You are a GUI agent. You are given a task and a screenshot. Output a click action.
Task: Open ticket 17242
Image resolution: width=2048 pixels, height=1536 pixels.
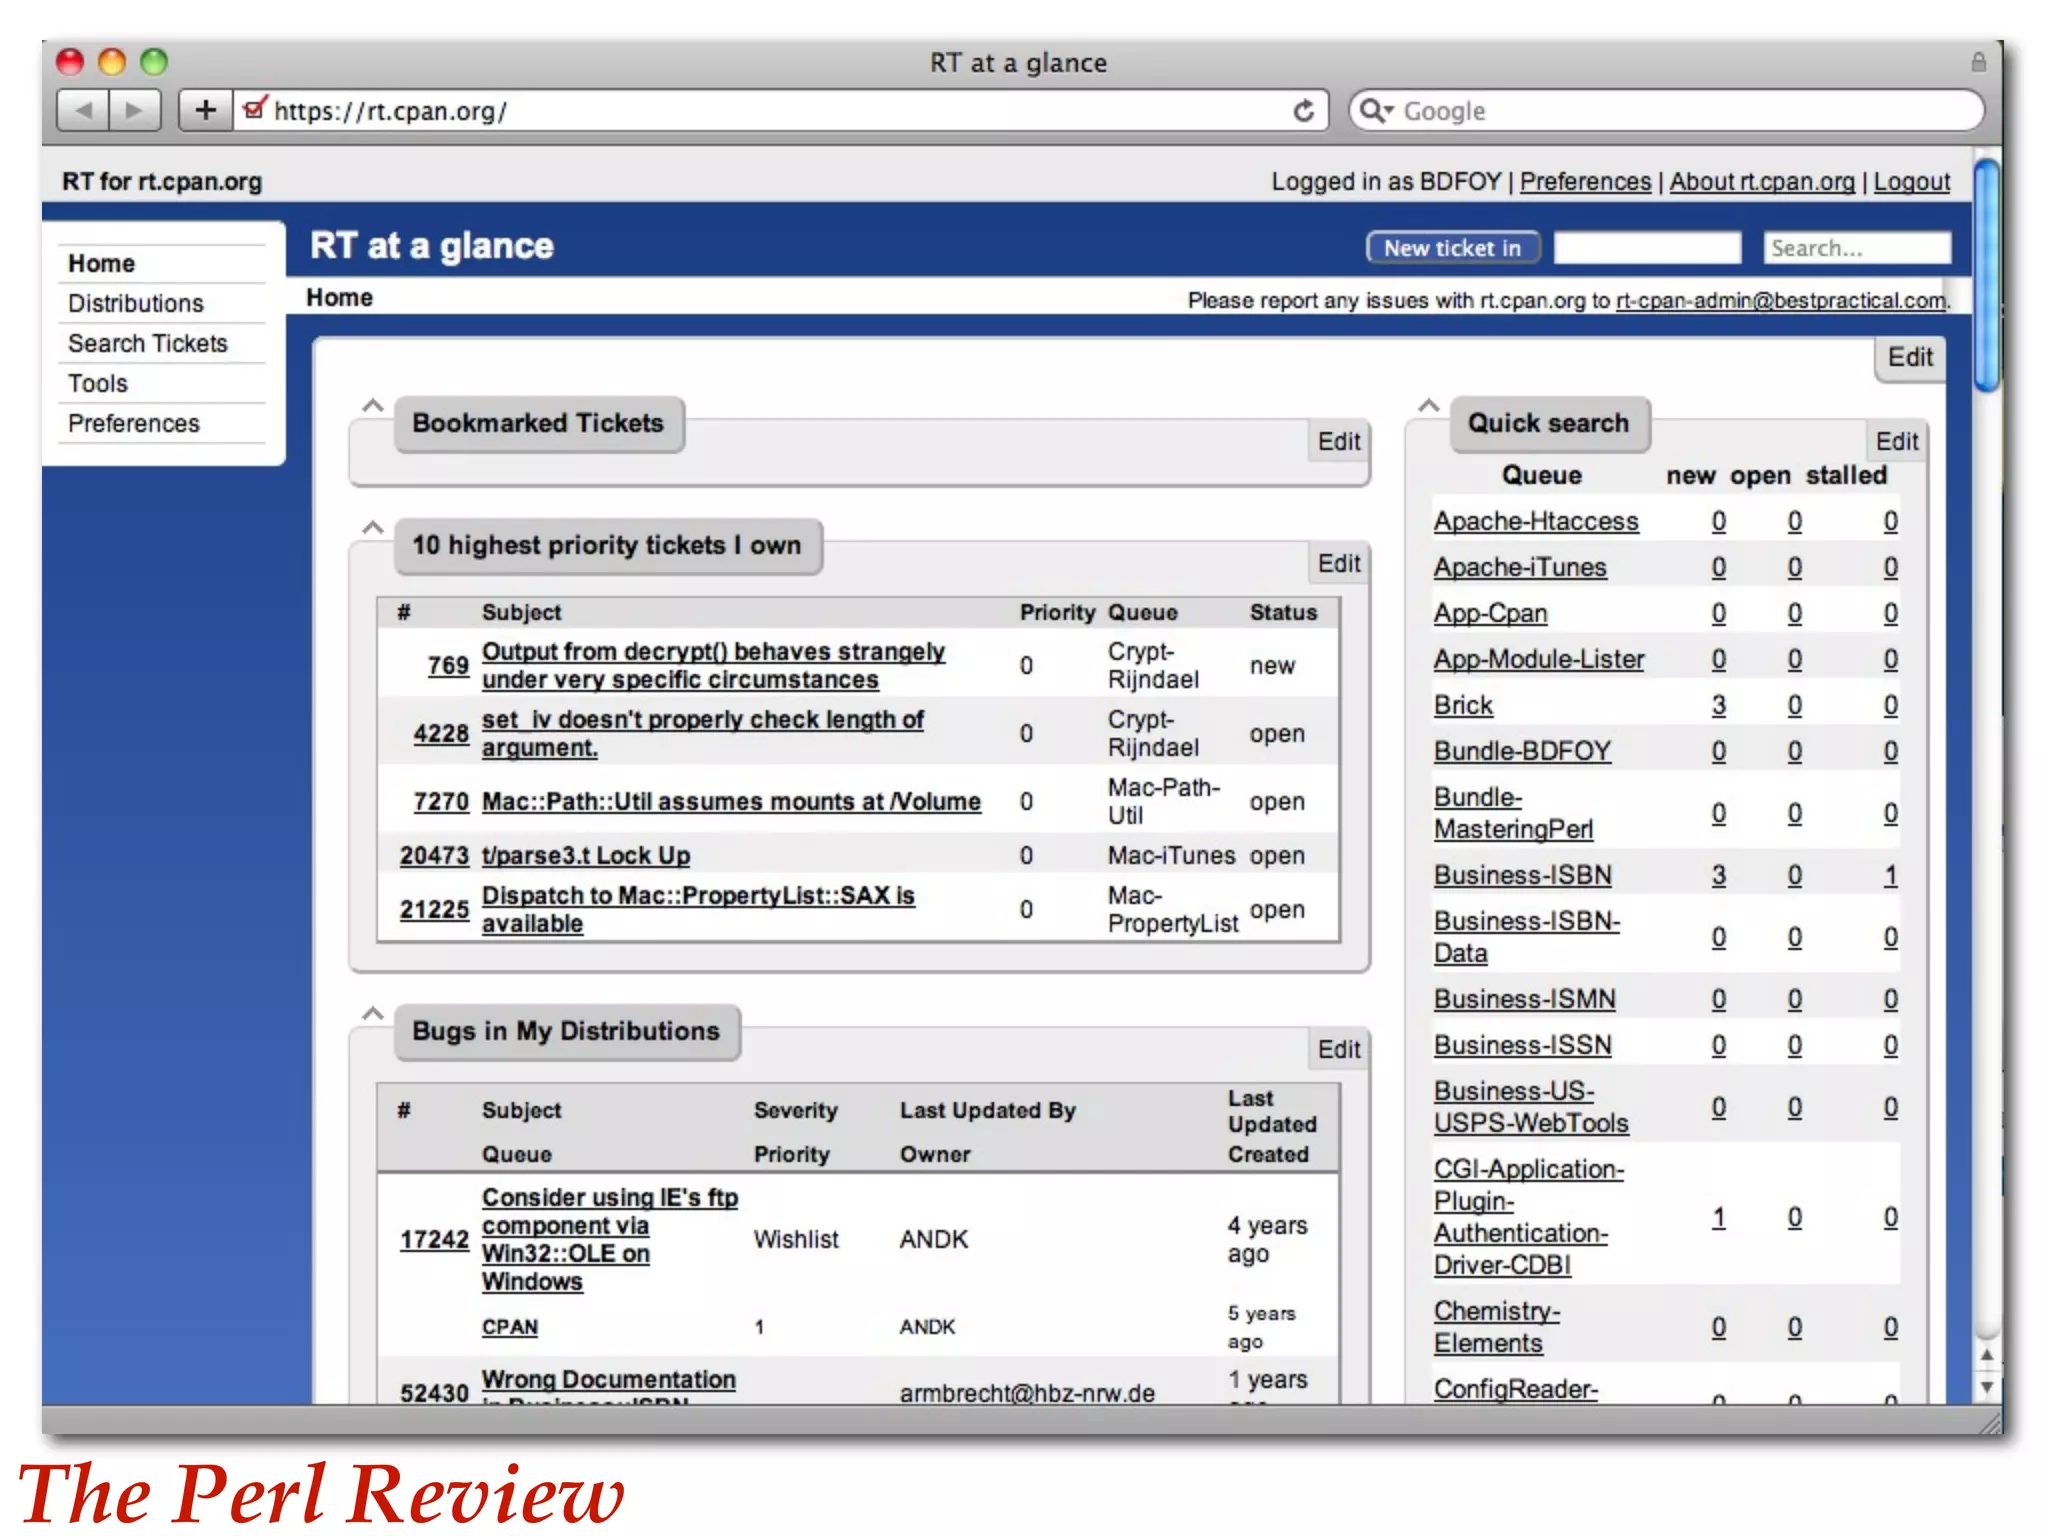coord(434,1239)
